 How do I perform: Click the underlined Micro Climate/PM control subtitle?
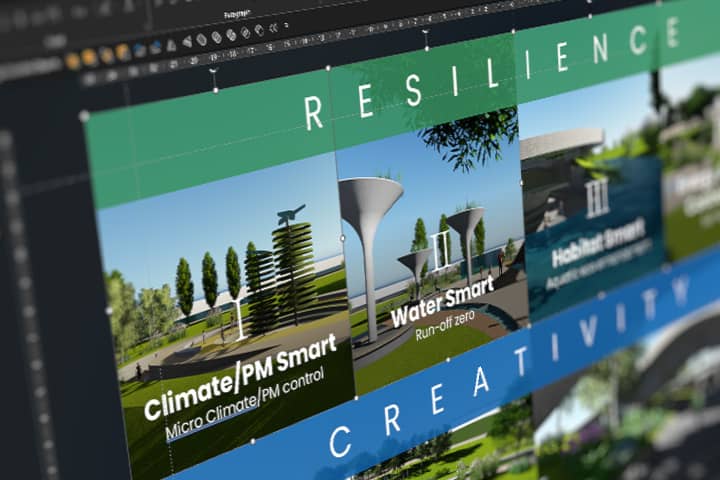tap(245, 404)
